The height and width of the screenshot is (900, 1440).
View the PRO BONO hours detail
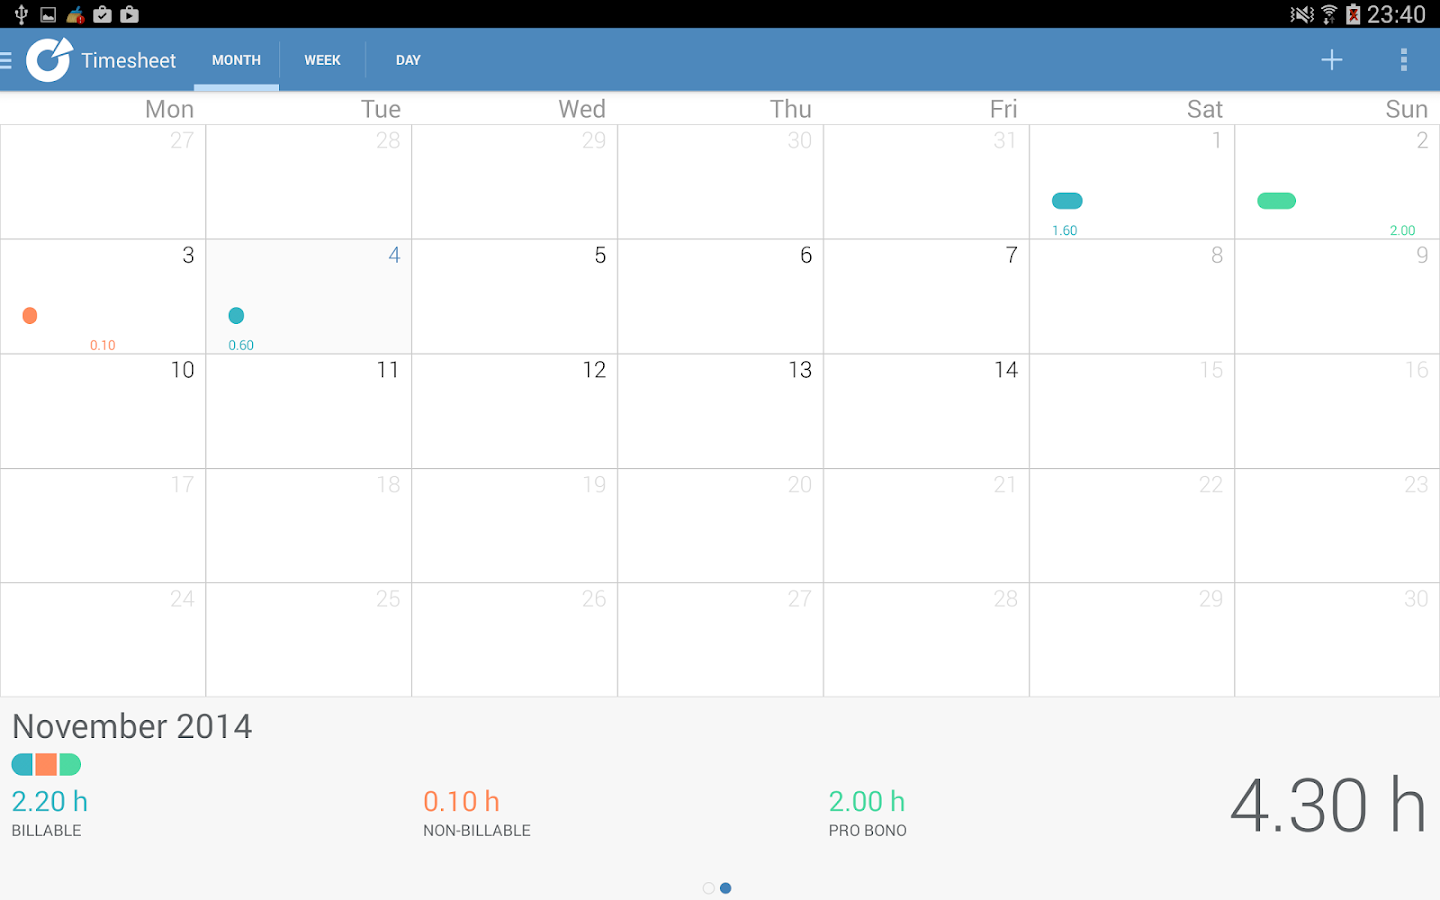pyautogui.click(x=867, y=812)
